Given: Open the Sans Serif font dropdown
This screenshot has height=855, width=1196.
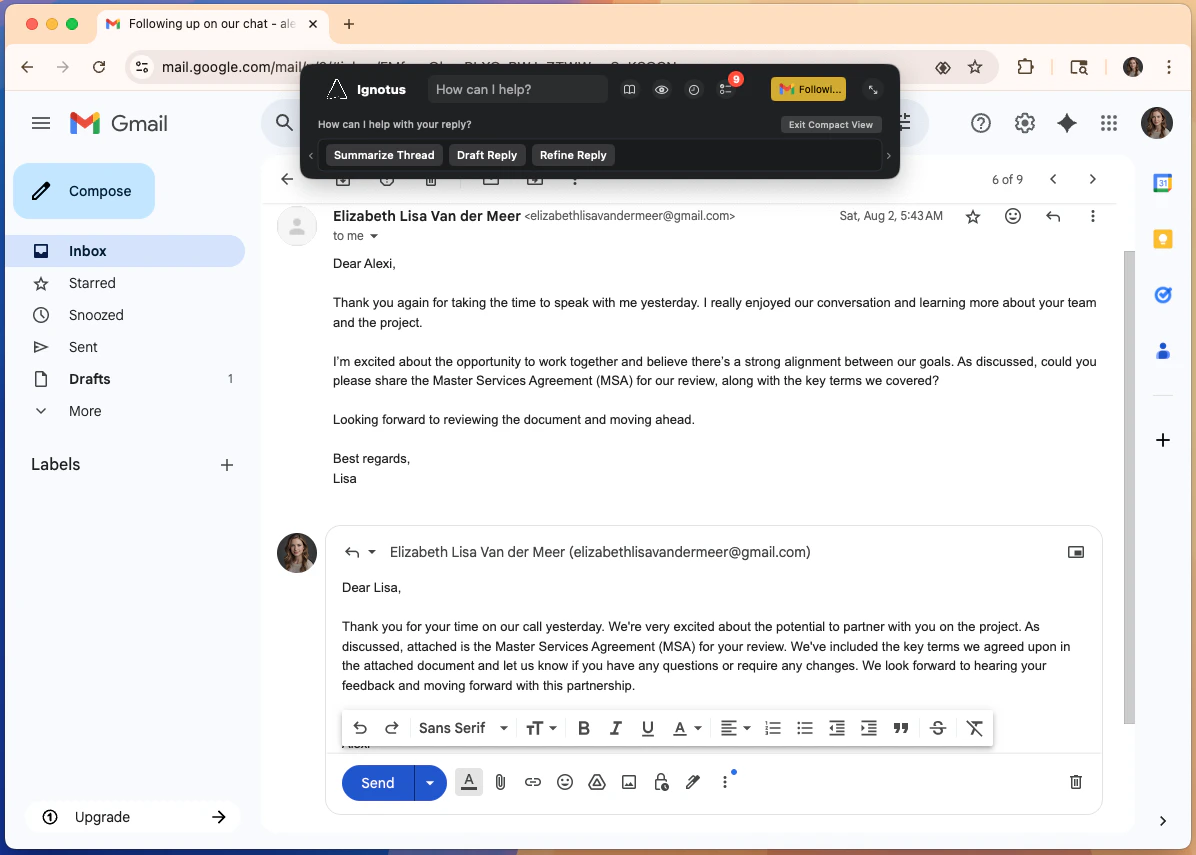Looking at the screenshot, I should pos(462,728).
